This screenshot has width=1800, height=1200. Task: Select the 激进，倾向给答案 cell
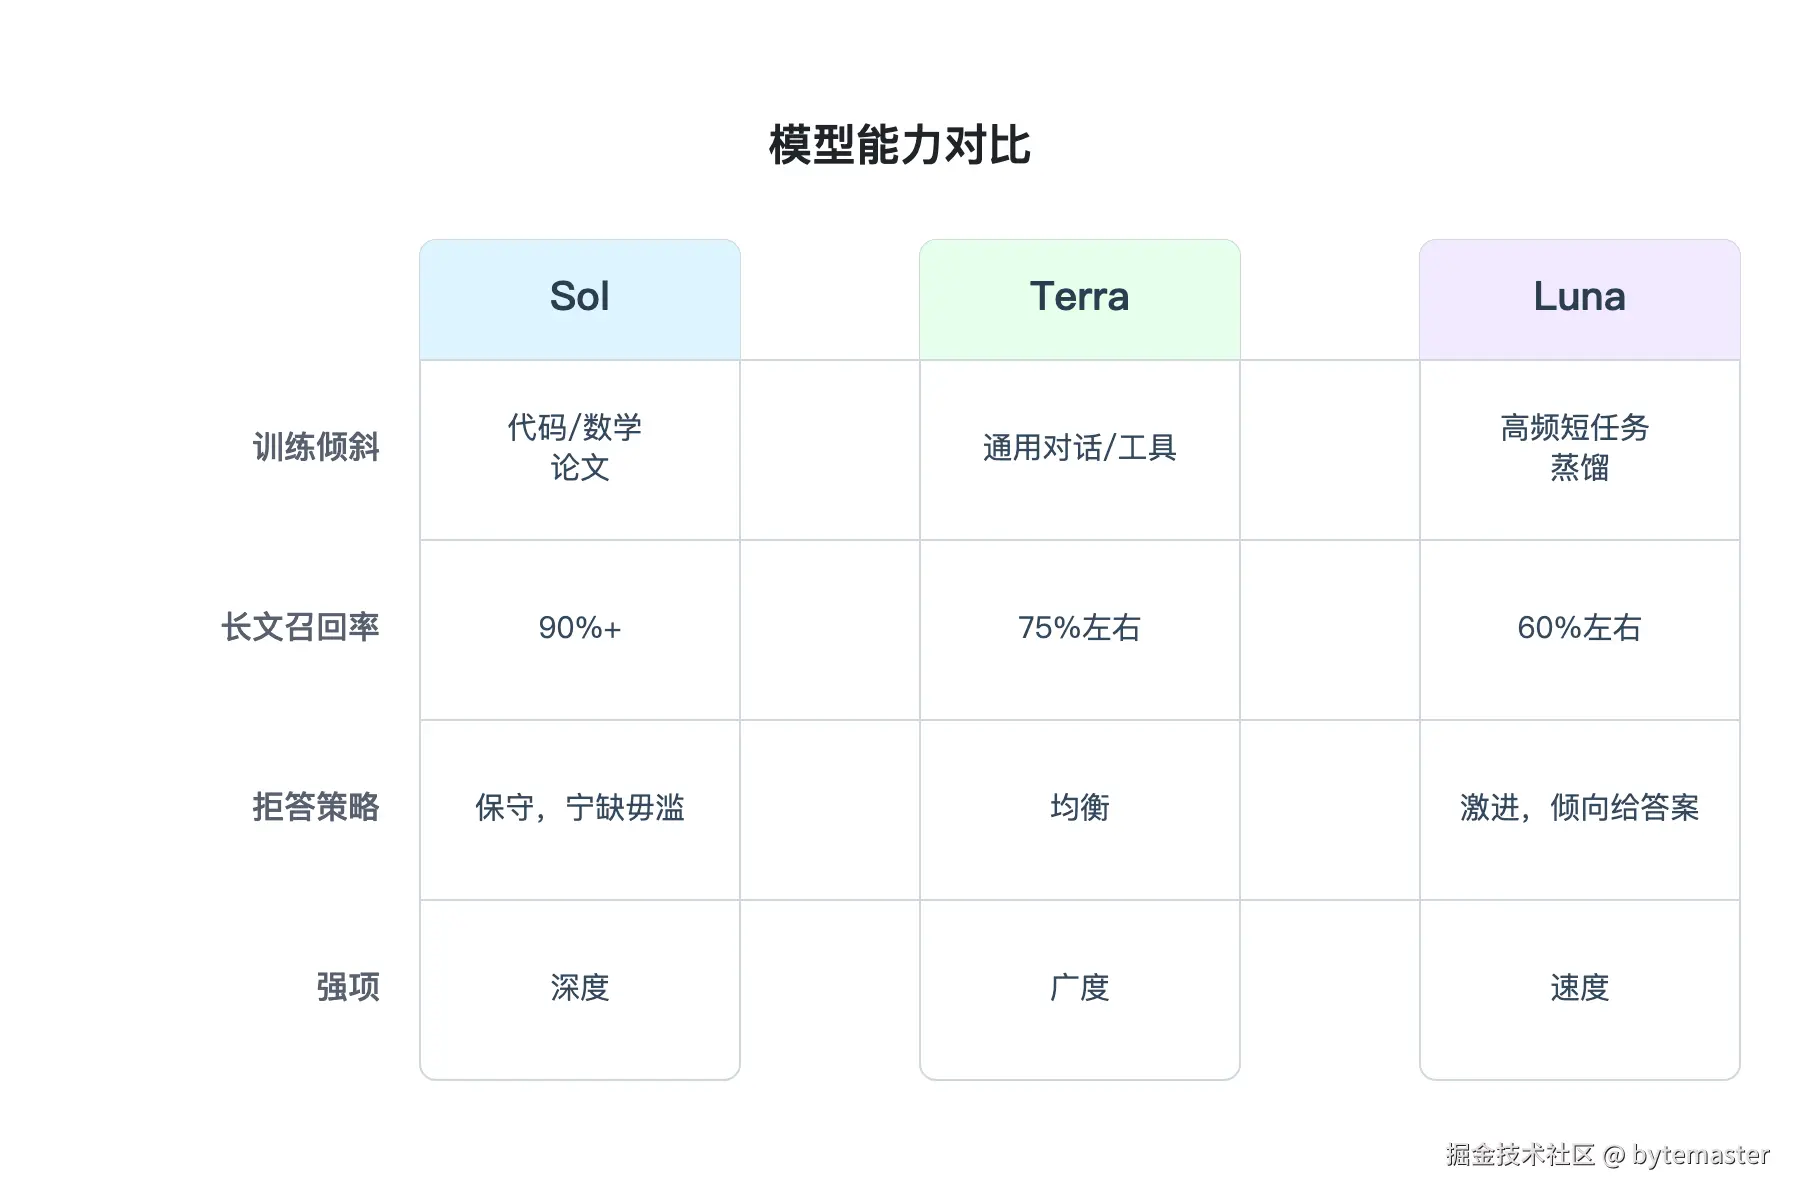tap(1580, 810)
